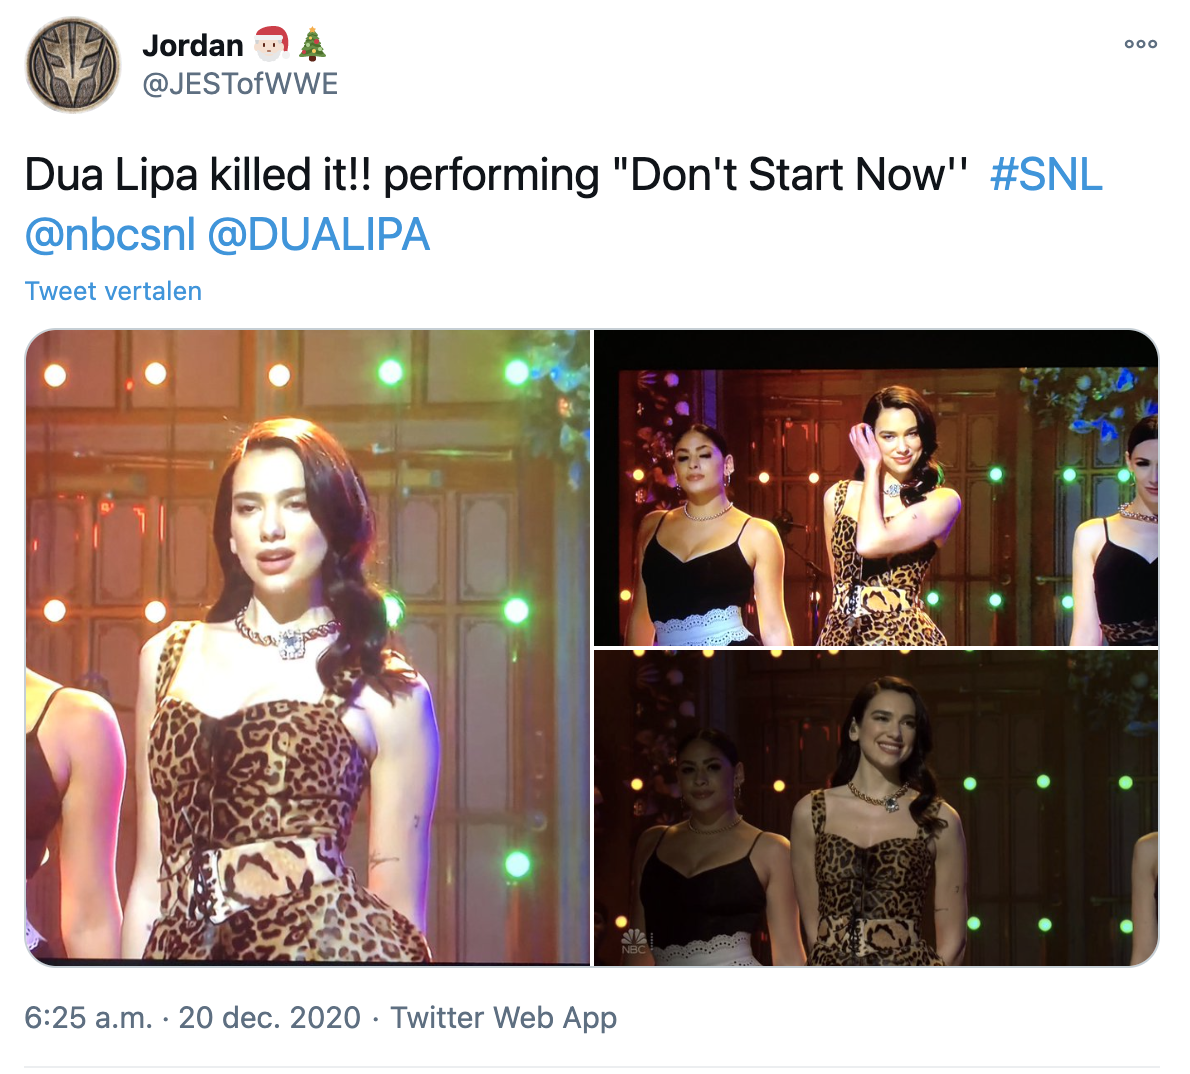
Task: Click the NBC logo watermark in bottom-right photo
Action: [634, 941]
